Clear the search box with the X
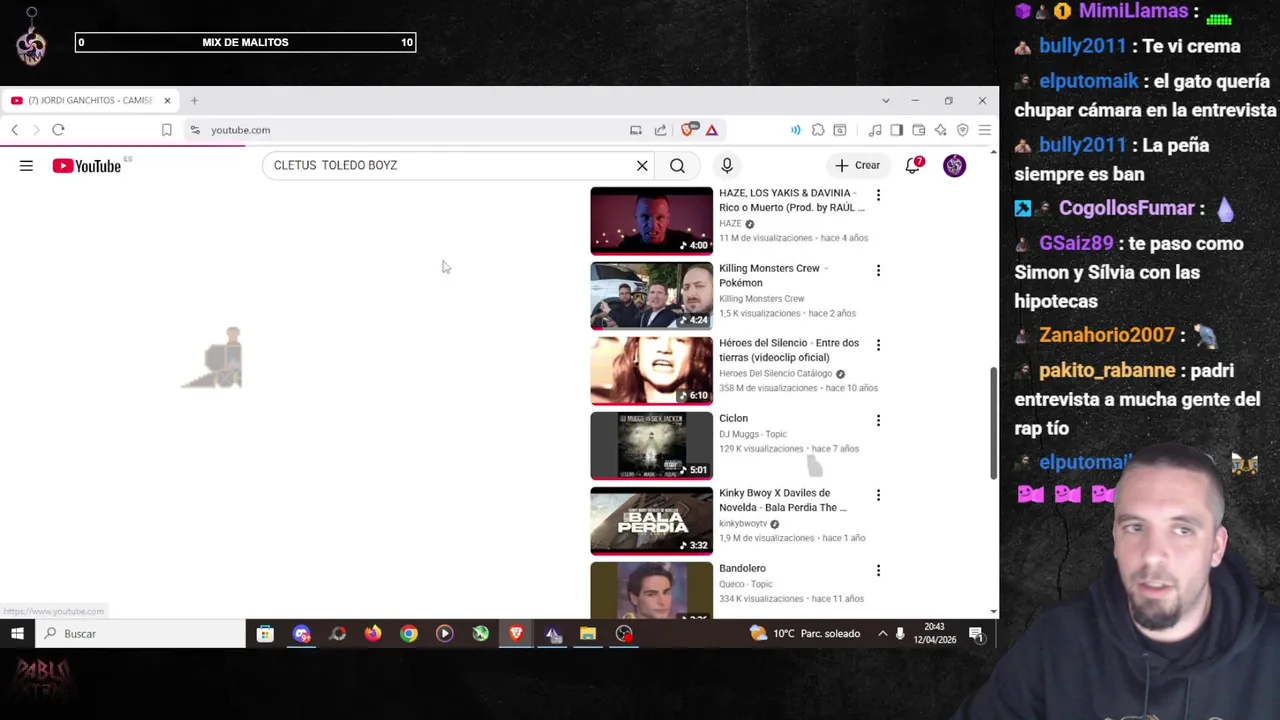Viewport: 1280px width, 720px height. coord(642,166)
